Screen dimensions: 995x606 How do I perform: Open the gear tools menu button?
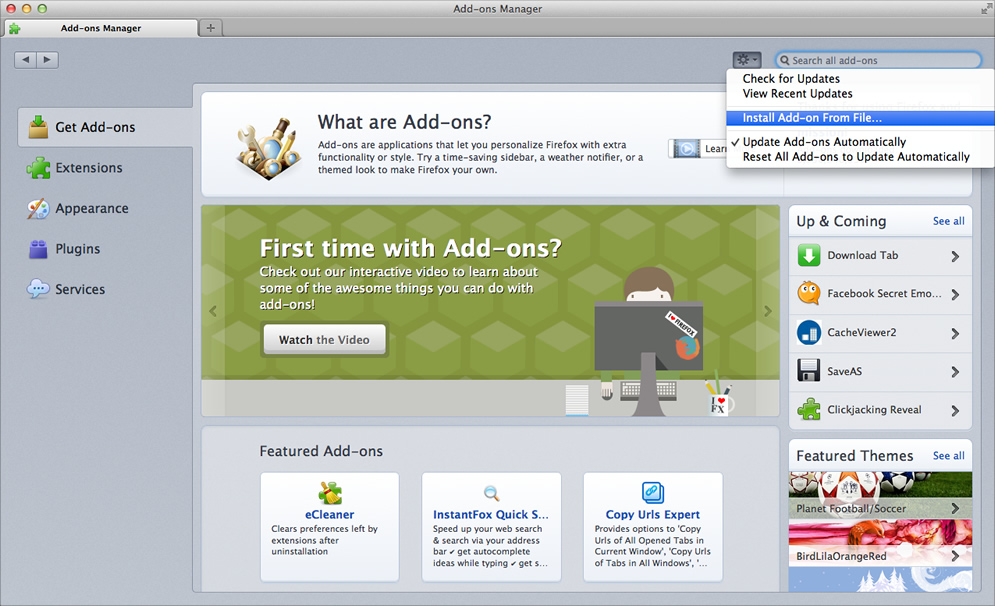[747, 60]
